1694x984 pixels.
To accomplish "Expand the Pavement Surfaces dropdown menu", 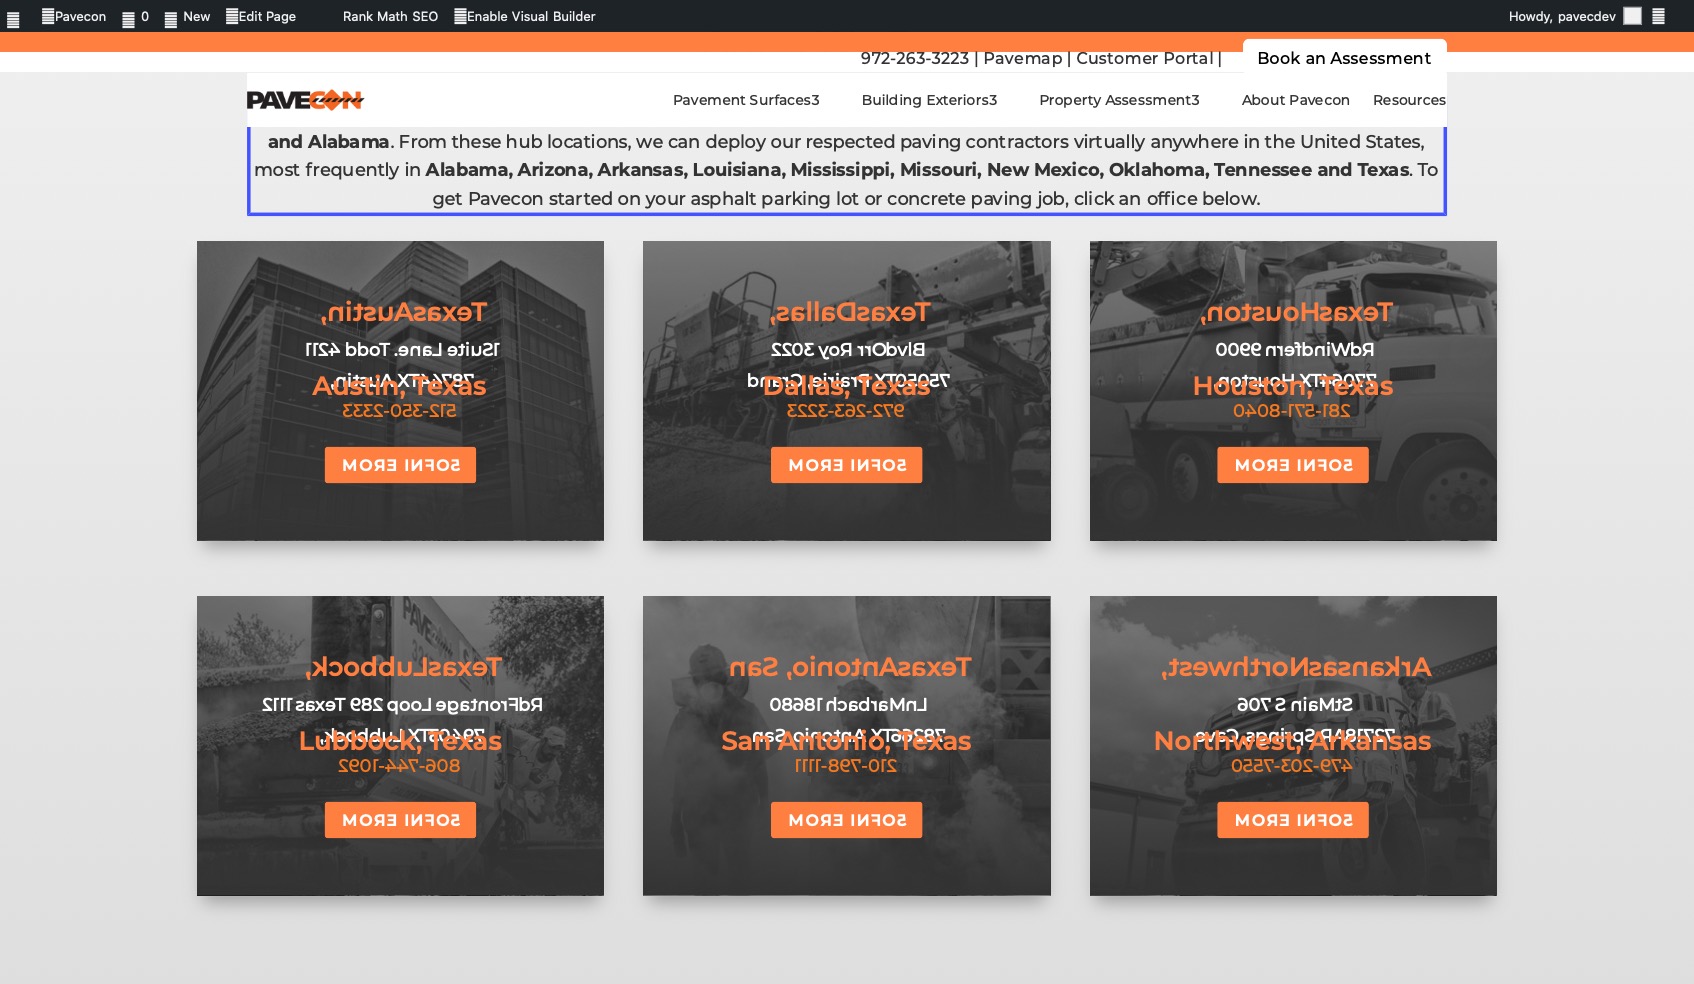I will (745, 100).
